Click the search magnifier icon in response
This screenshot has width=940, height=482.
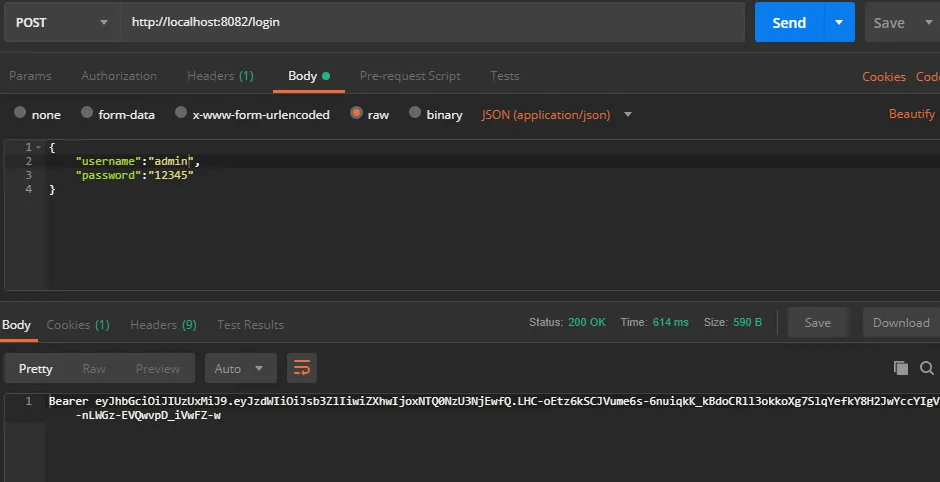coord(927,368)
